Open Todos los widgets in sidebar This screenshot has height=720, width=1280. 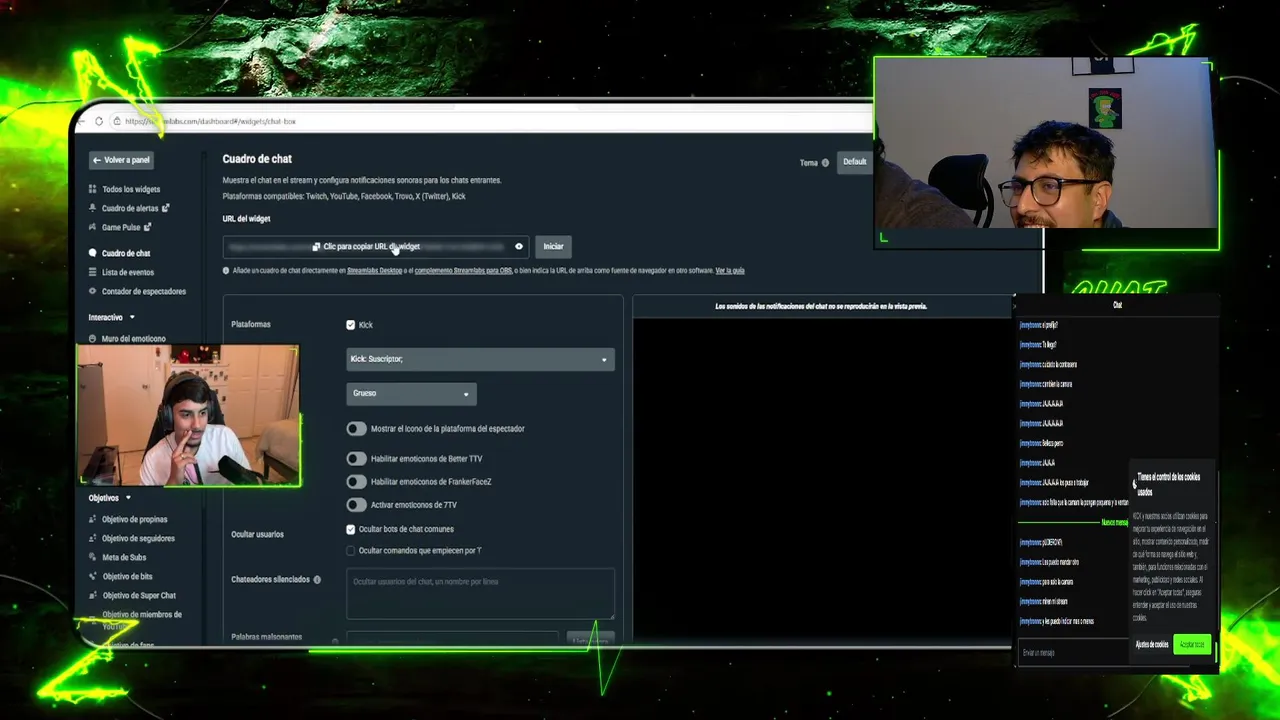click(130, 189)
